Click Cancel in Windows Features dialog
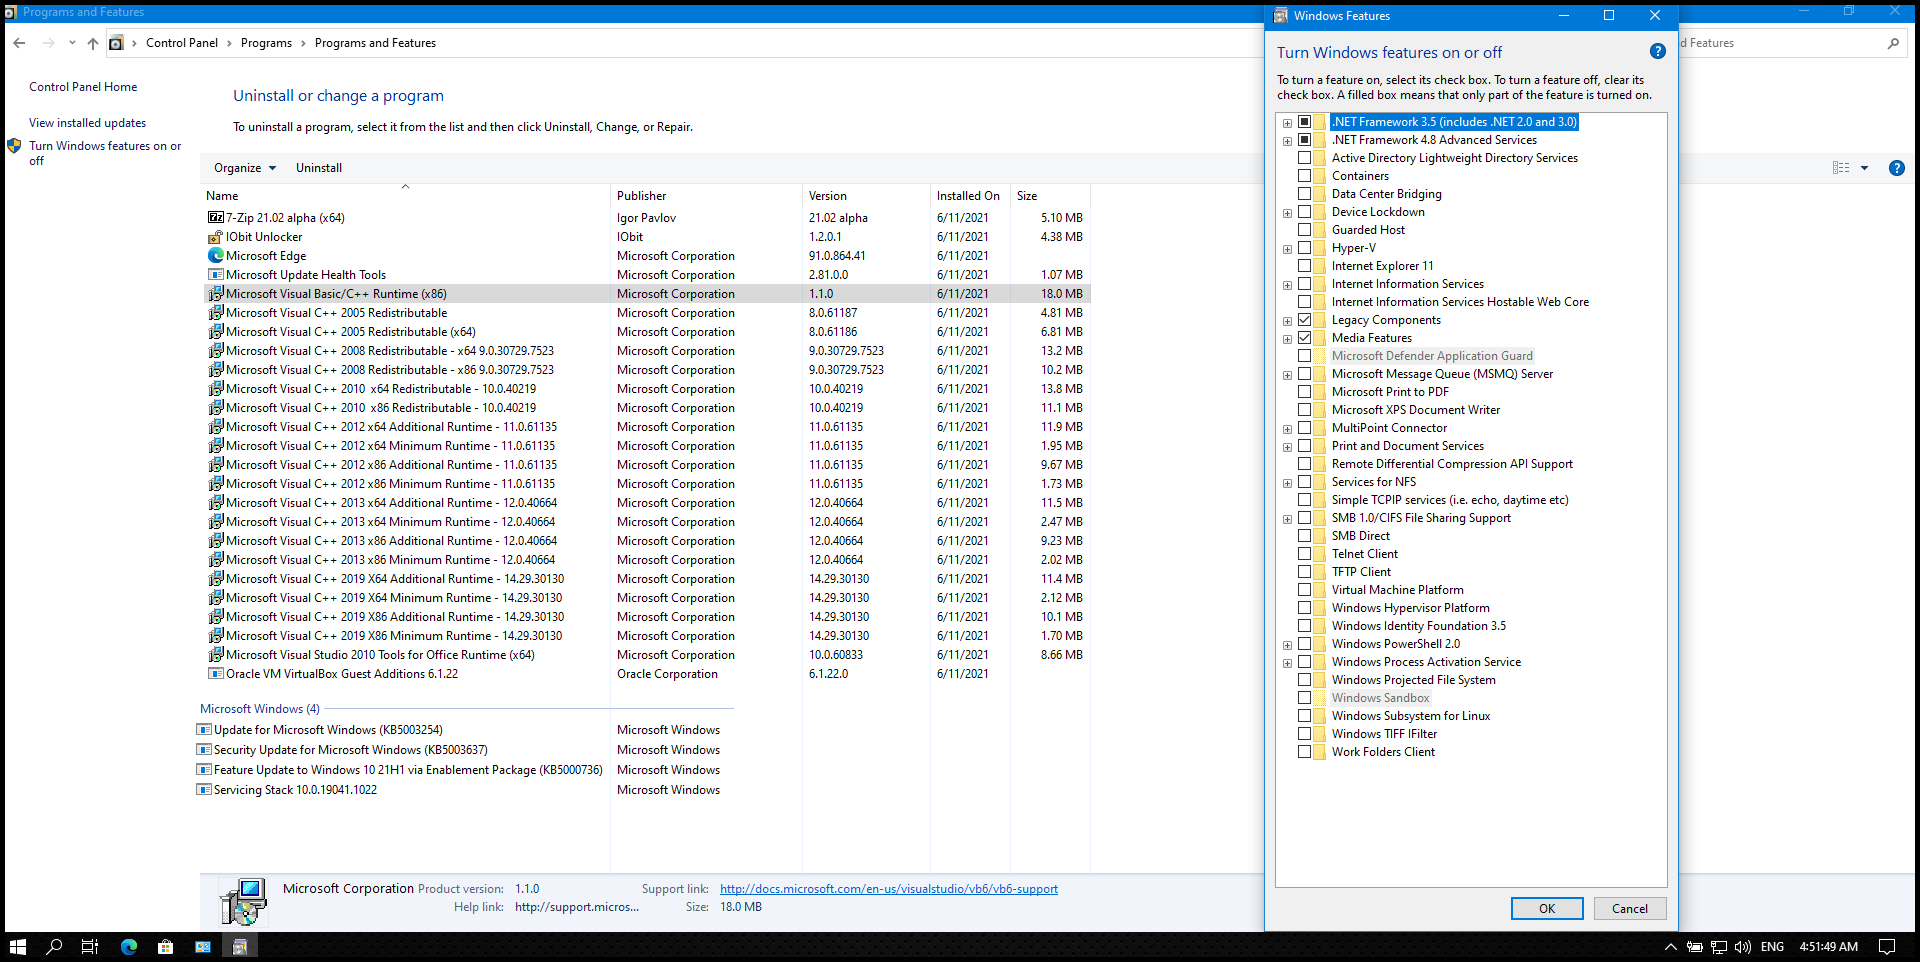 [x=1629, y=908]
